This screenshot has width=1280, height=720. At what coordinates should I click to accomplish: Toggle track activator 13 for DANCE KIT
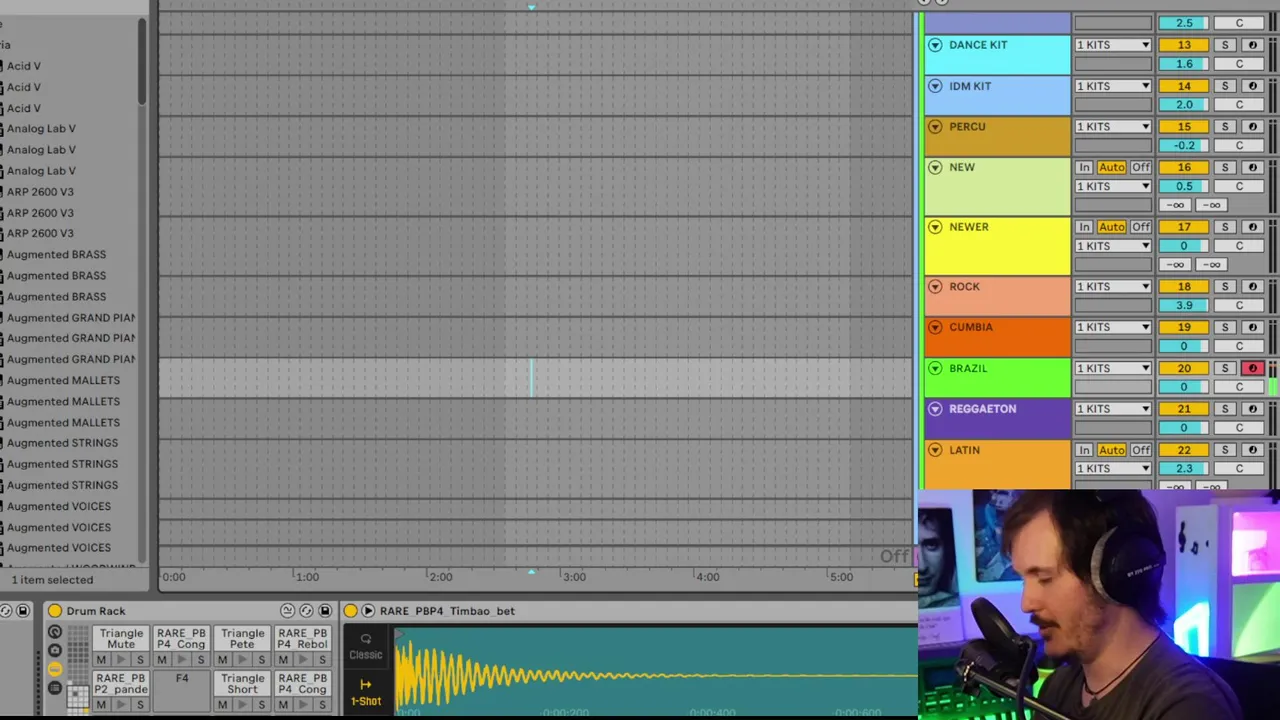pos(1184,45)
